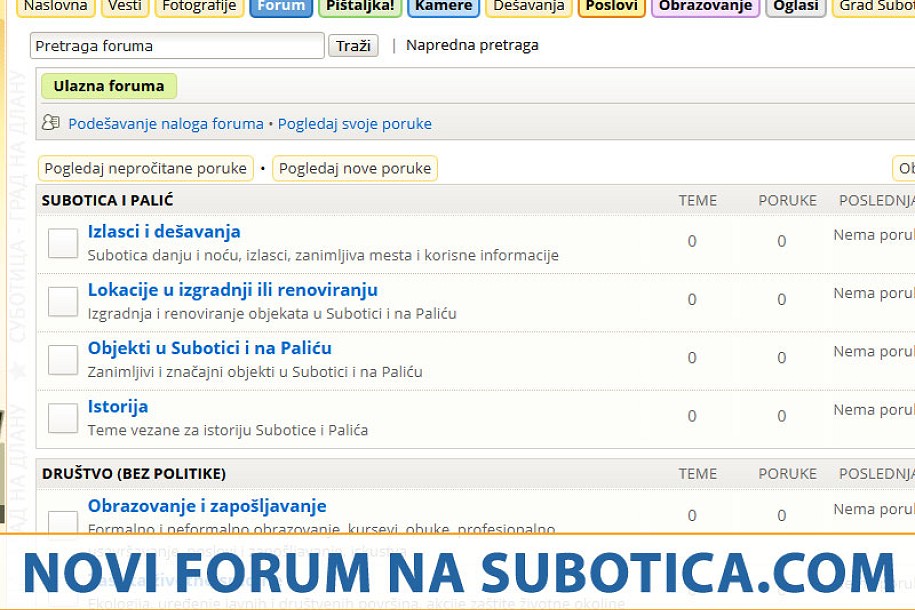Click description 'Teme vezane za istoriju Subotice'
915x610 pixels.
point(228,430)
